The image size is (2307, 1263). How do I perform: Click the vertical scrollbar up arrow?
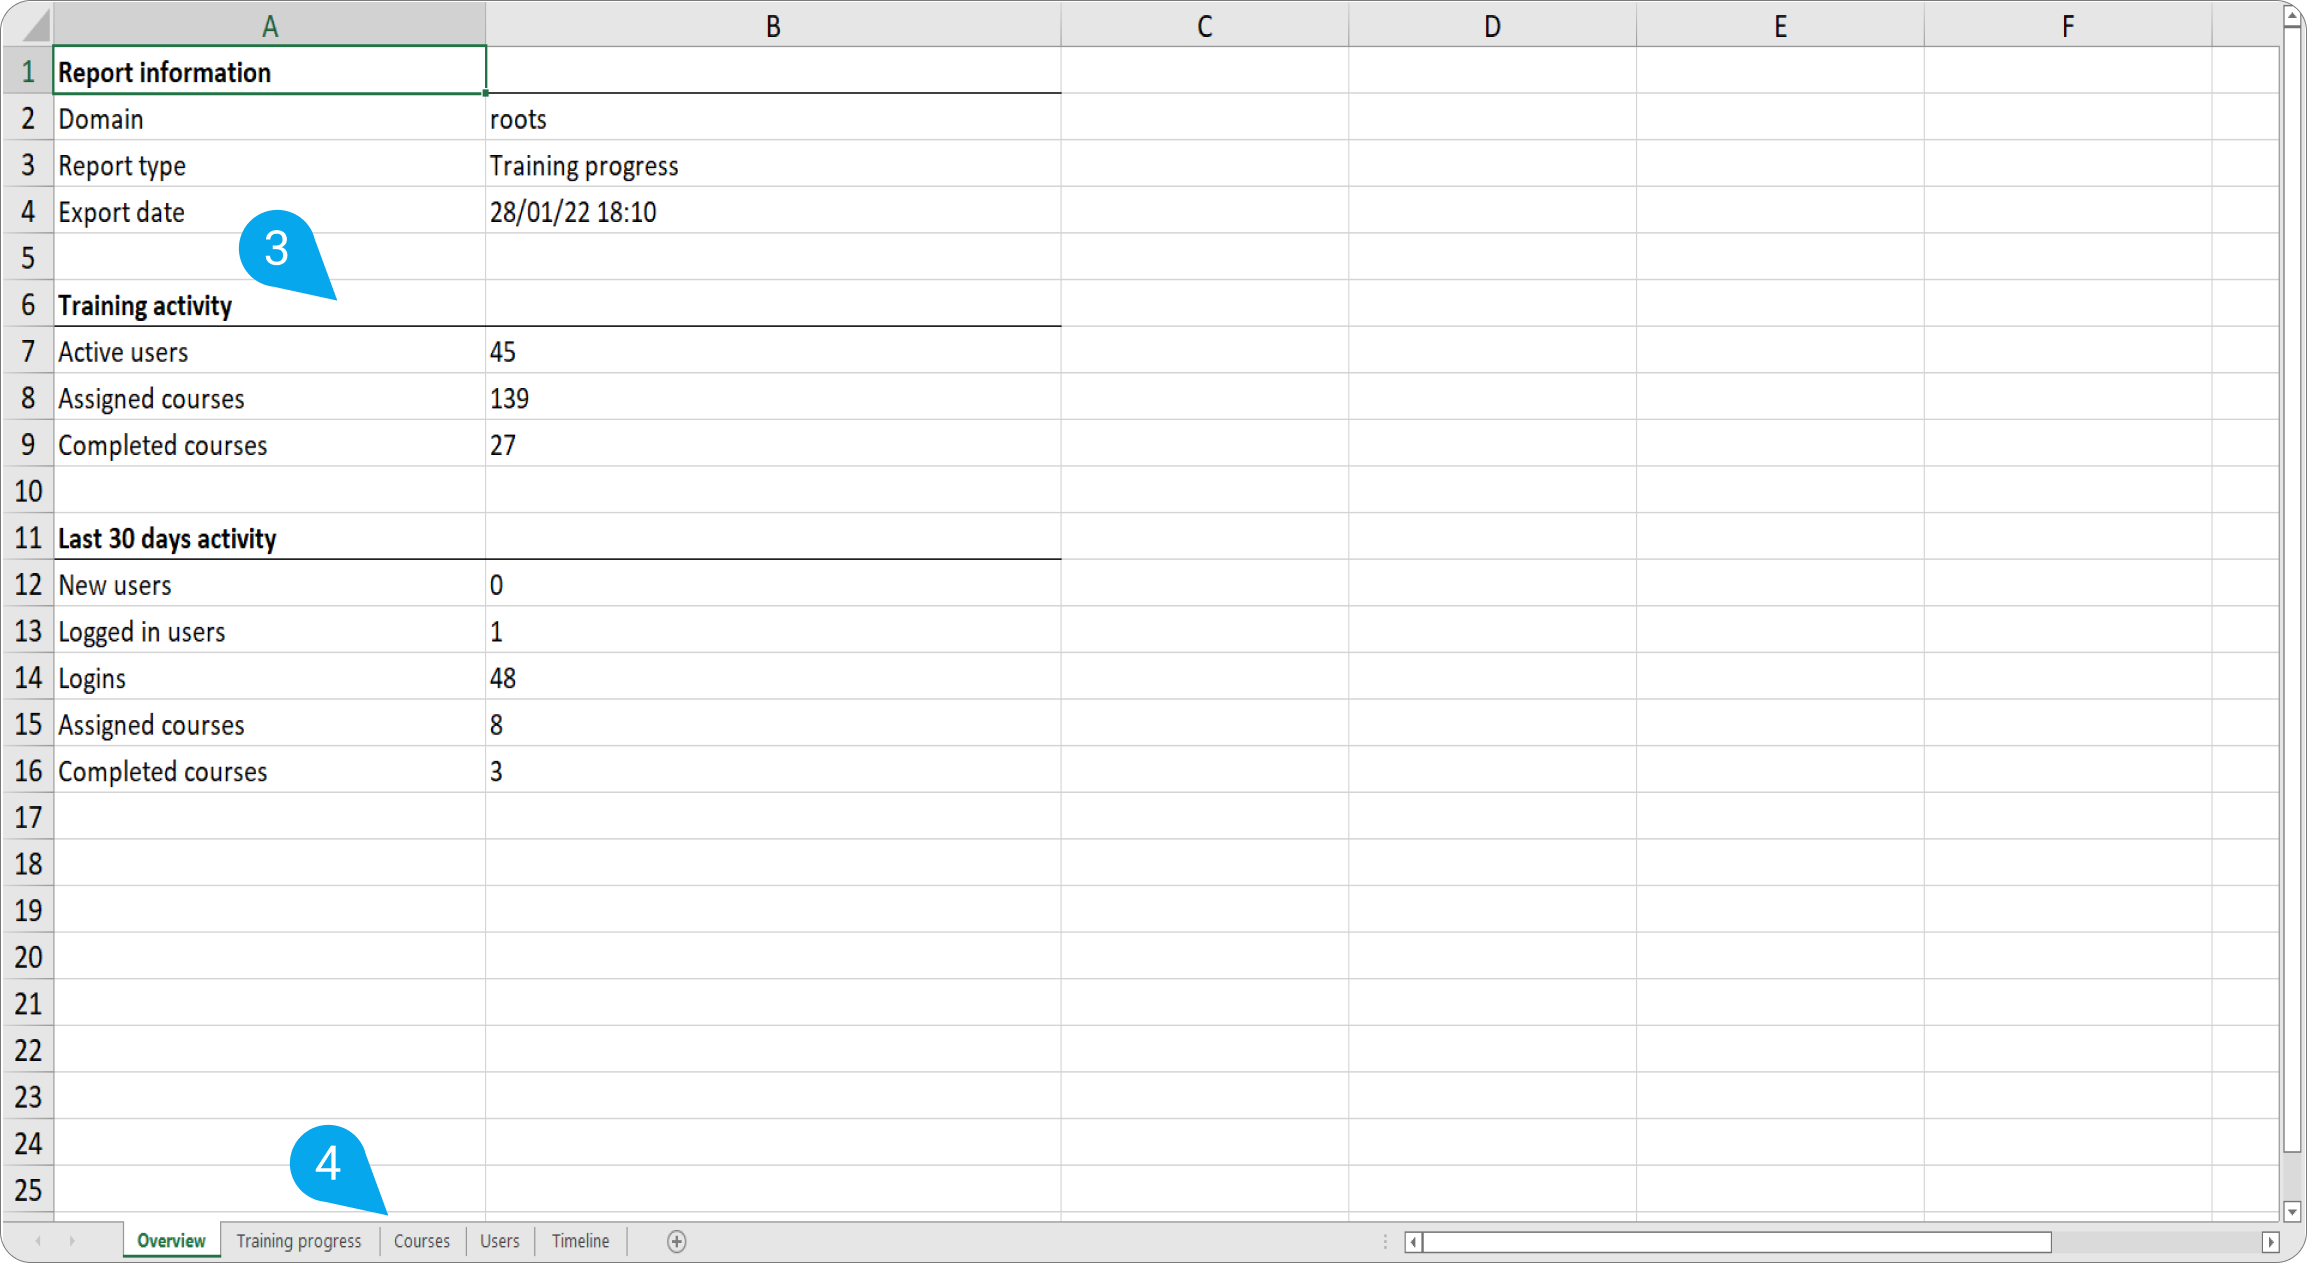(2292, 16)
